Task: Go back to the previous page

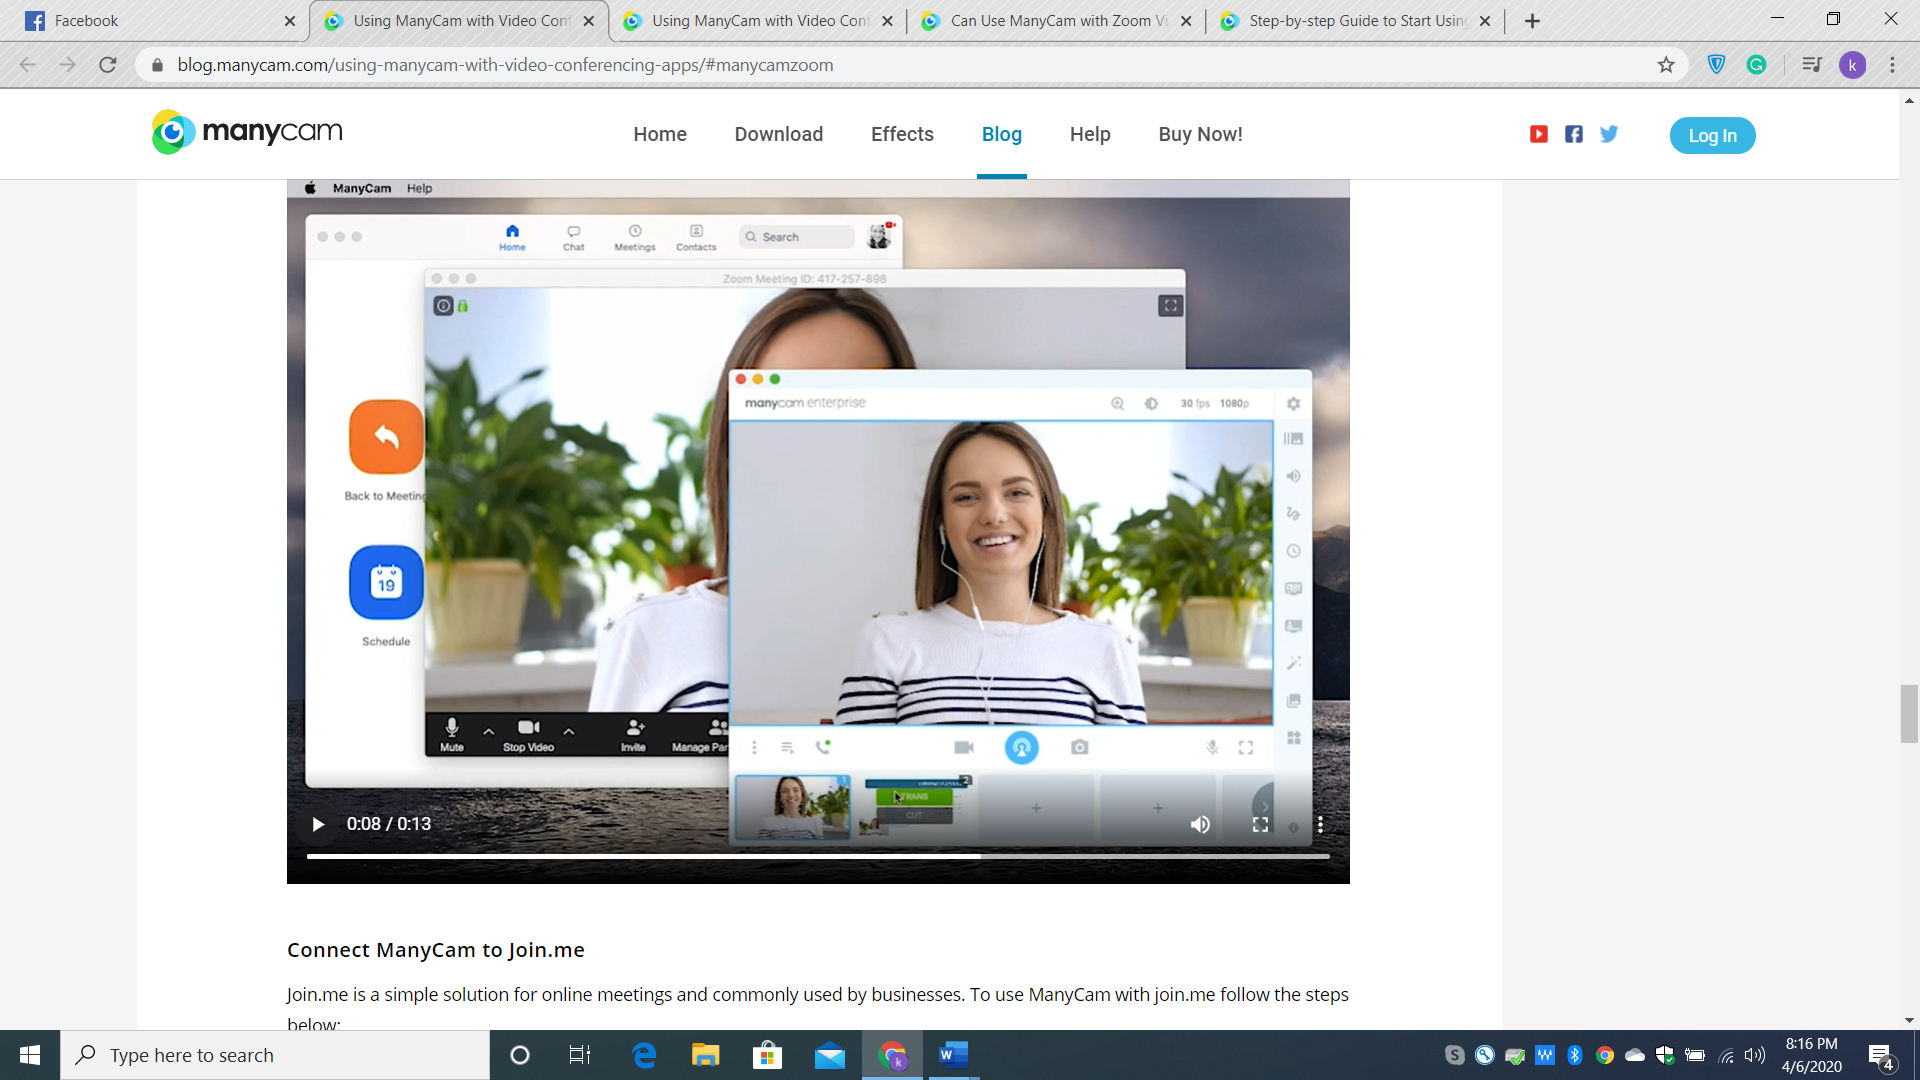Action: pos(28,65)
